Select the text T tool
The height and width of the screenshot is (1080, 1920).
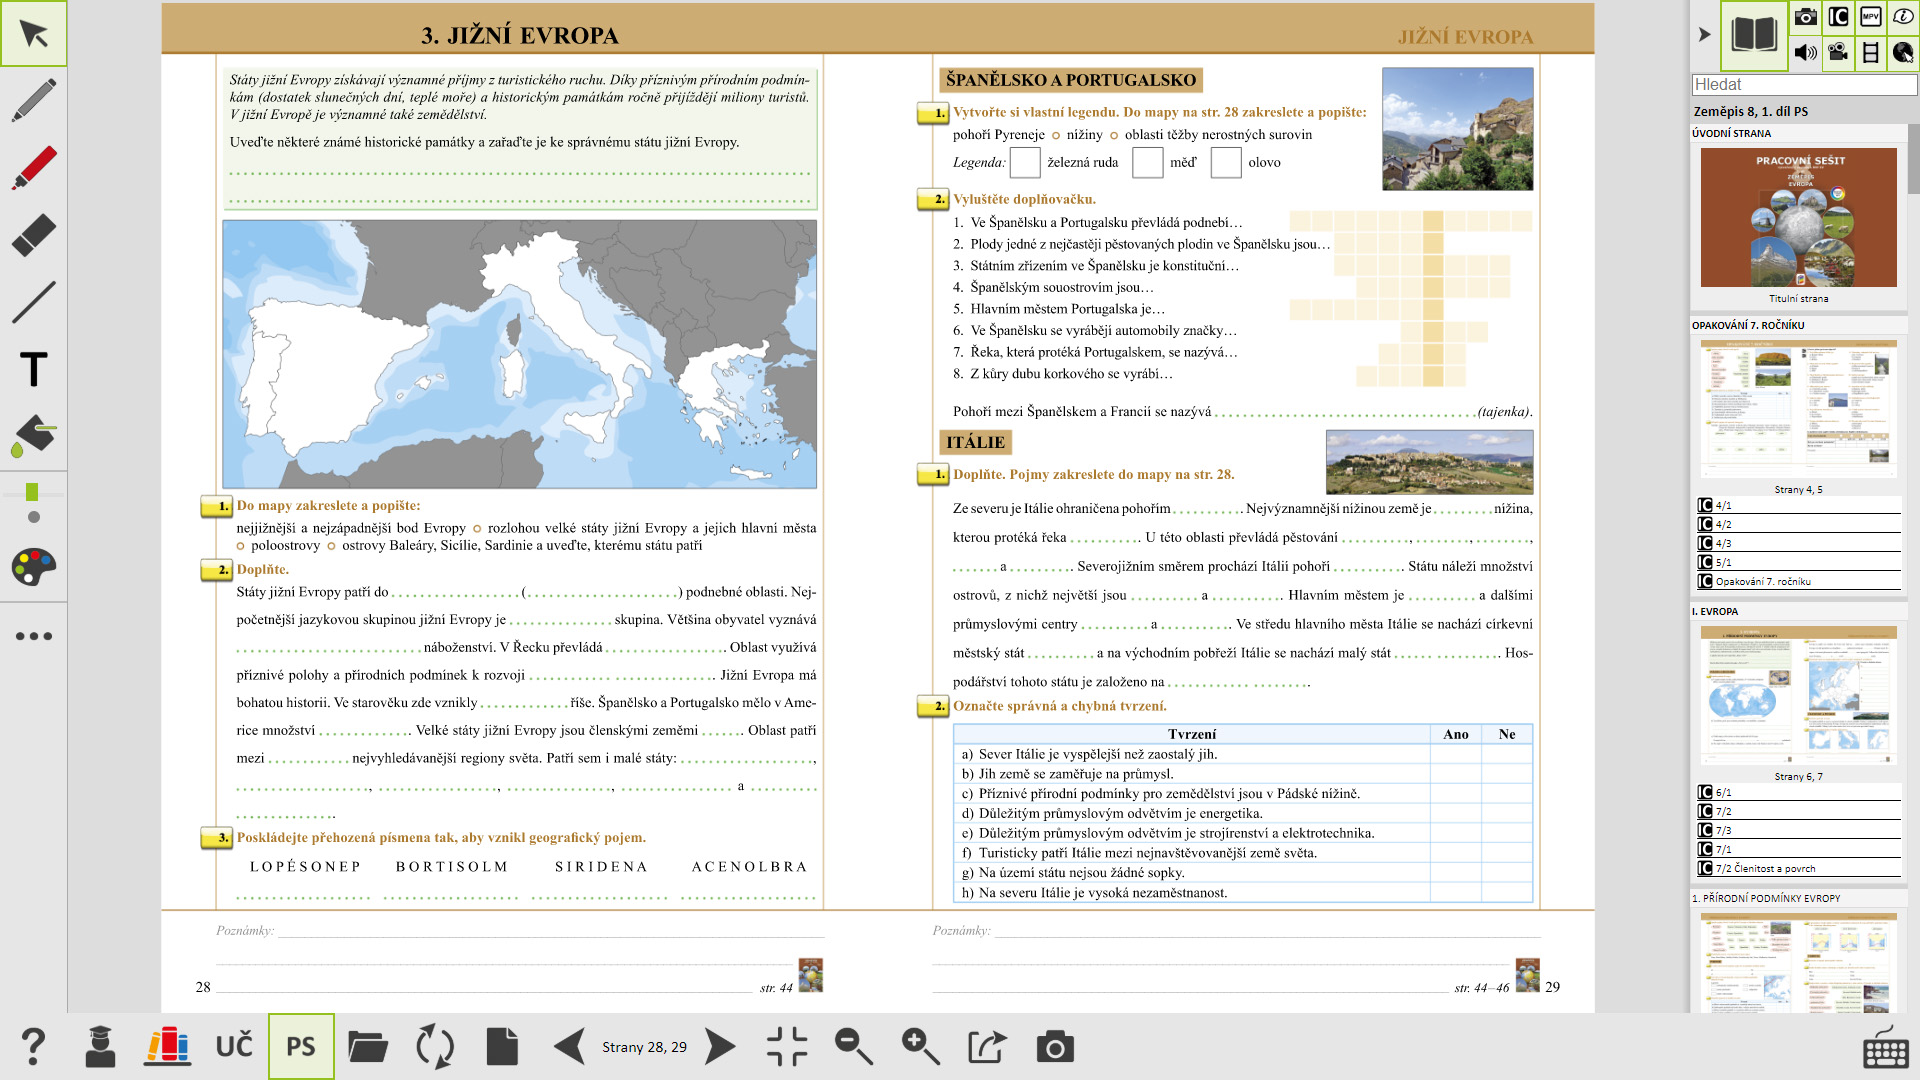(34, 369)
